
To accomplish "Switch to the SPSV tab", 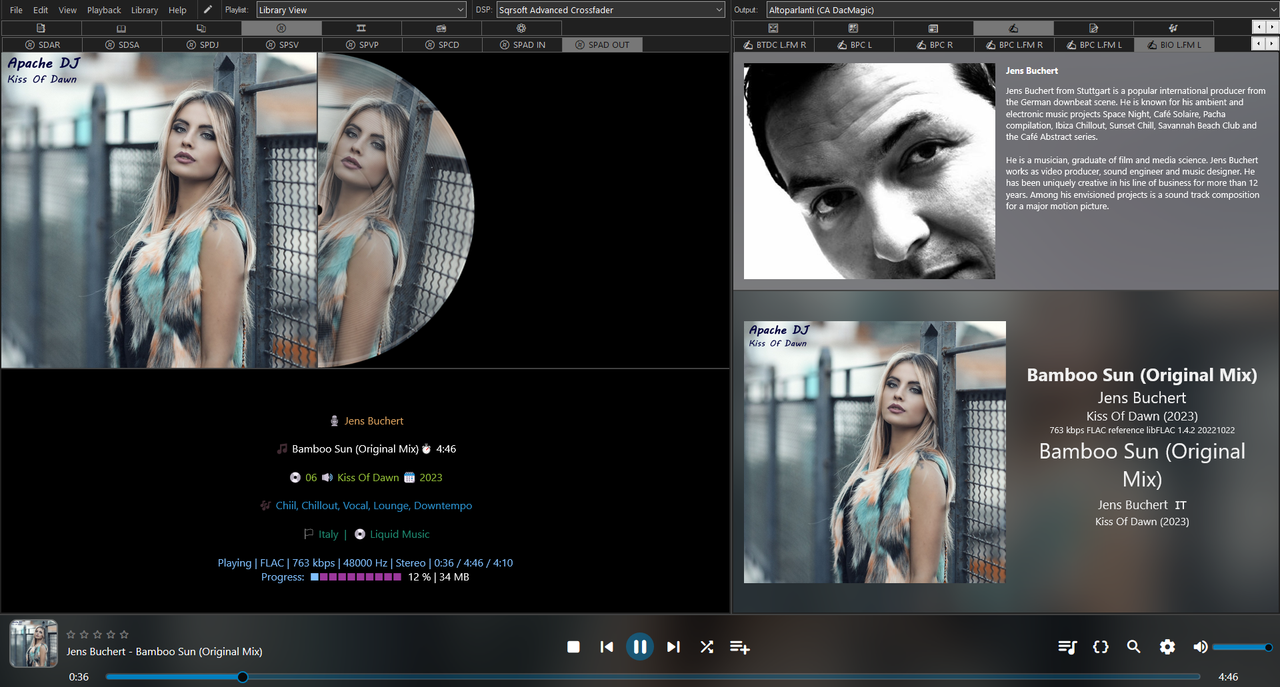I will pyautogui.click(x=281, y=44).
